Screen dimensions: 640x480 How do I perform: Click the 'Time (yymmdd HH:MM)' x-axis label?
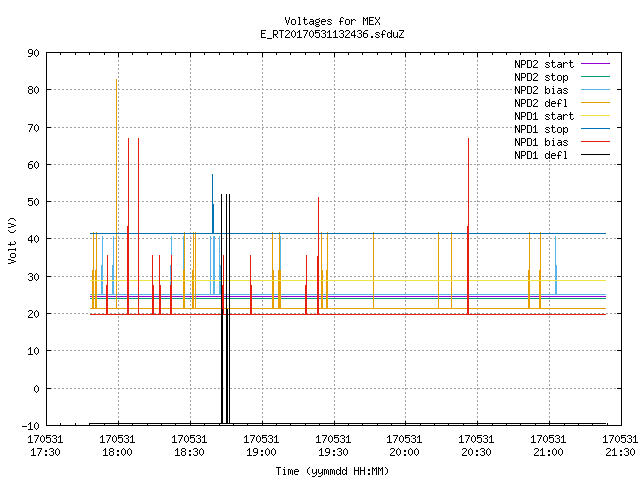point(332,471)
